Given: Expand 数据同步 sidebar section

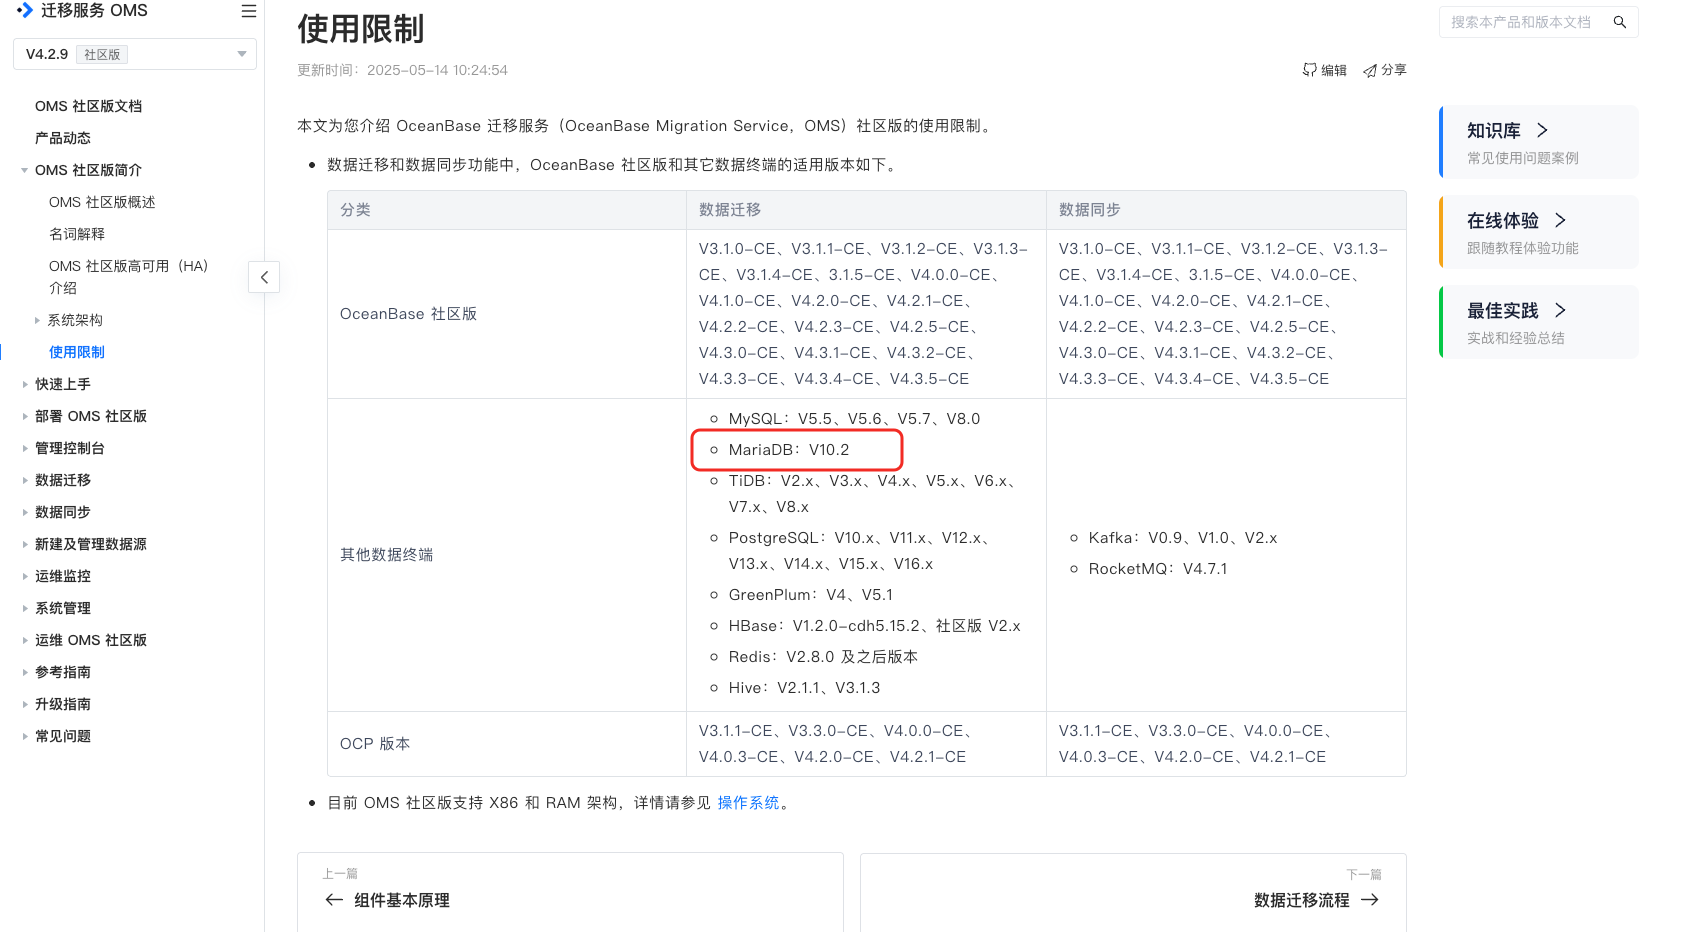Looking at the screenshot, I should [24, 512].
